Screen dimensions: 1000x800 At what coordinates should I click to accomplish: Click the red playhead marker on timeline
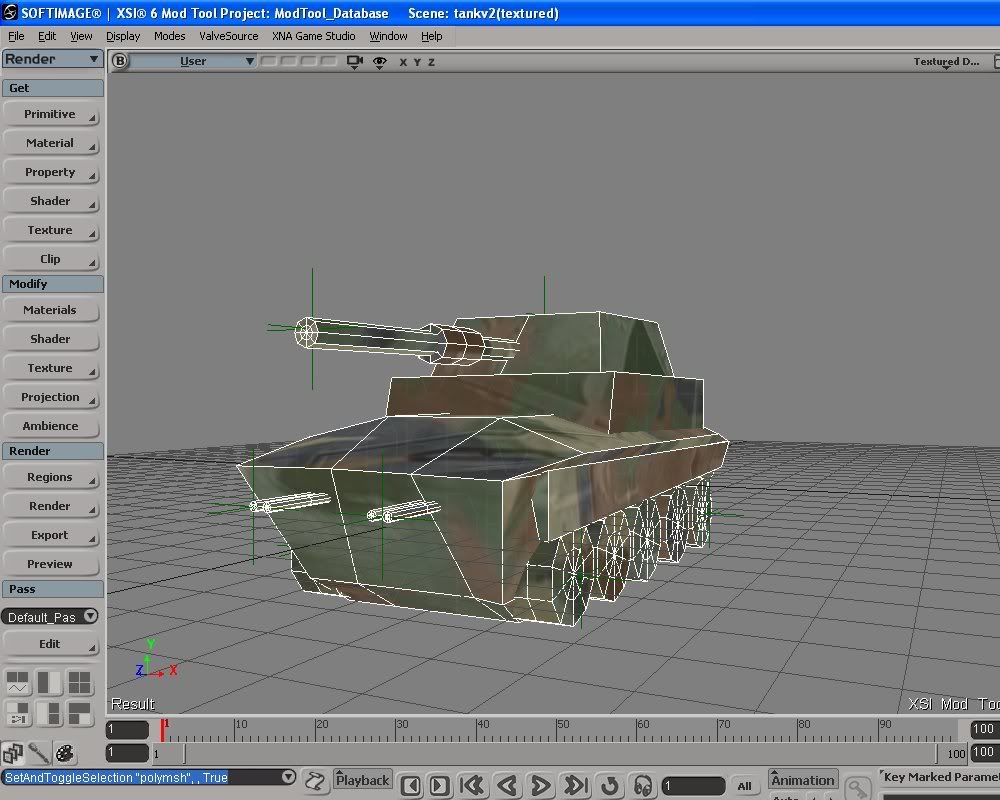coord(162,730)
